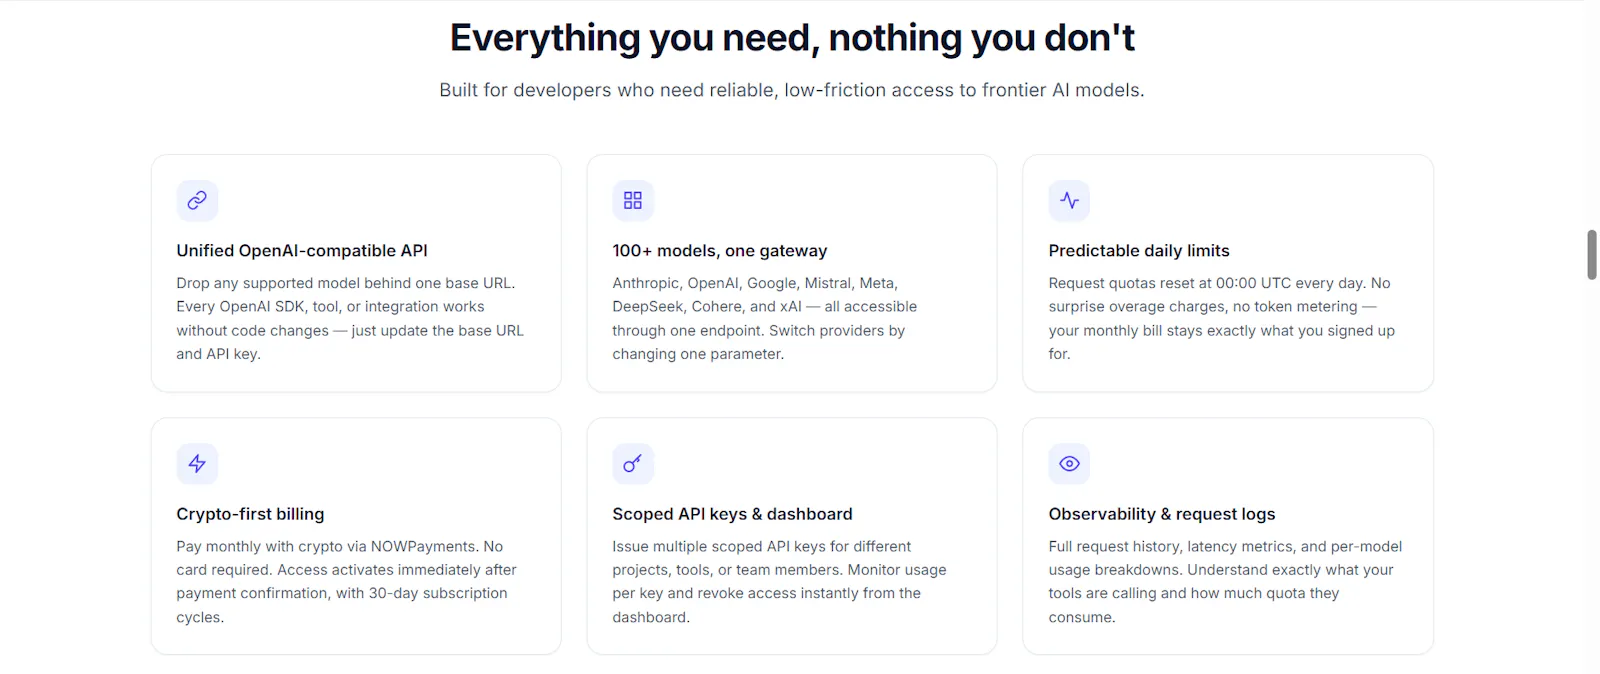This screenshot has height=674, width=1600.
Task: Click the text about quotas resetting at 00:00 UTC
Action: (x=1222, y=319)
